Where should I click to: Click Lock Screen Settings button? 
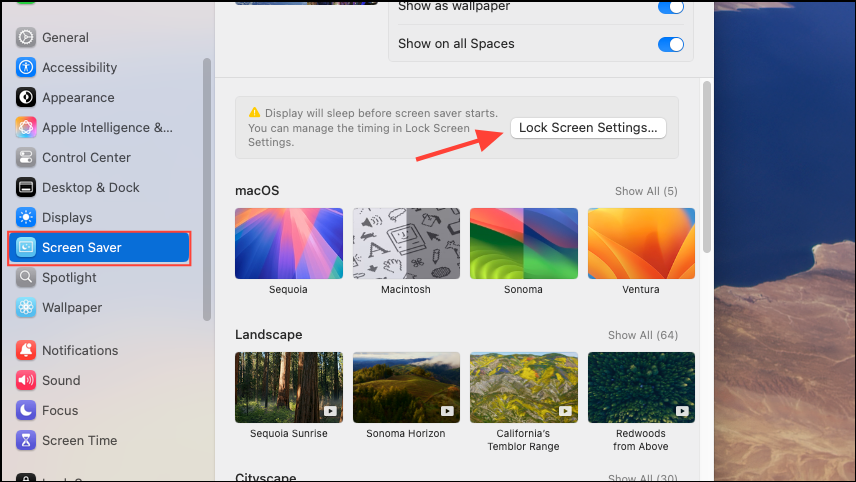[x=588, y=128]
